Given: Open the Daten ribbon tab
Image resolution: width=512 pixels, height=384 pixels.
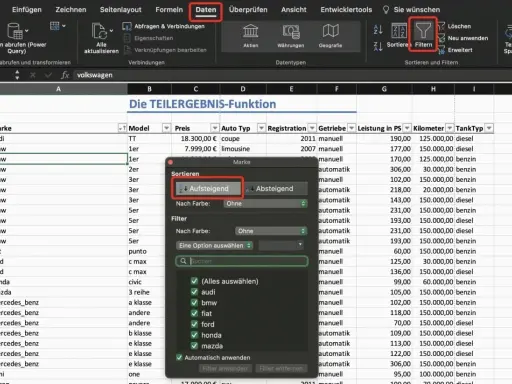Looking at the screenshot, I should click(x=206, y=10).
